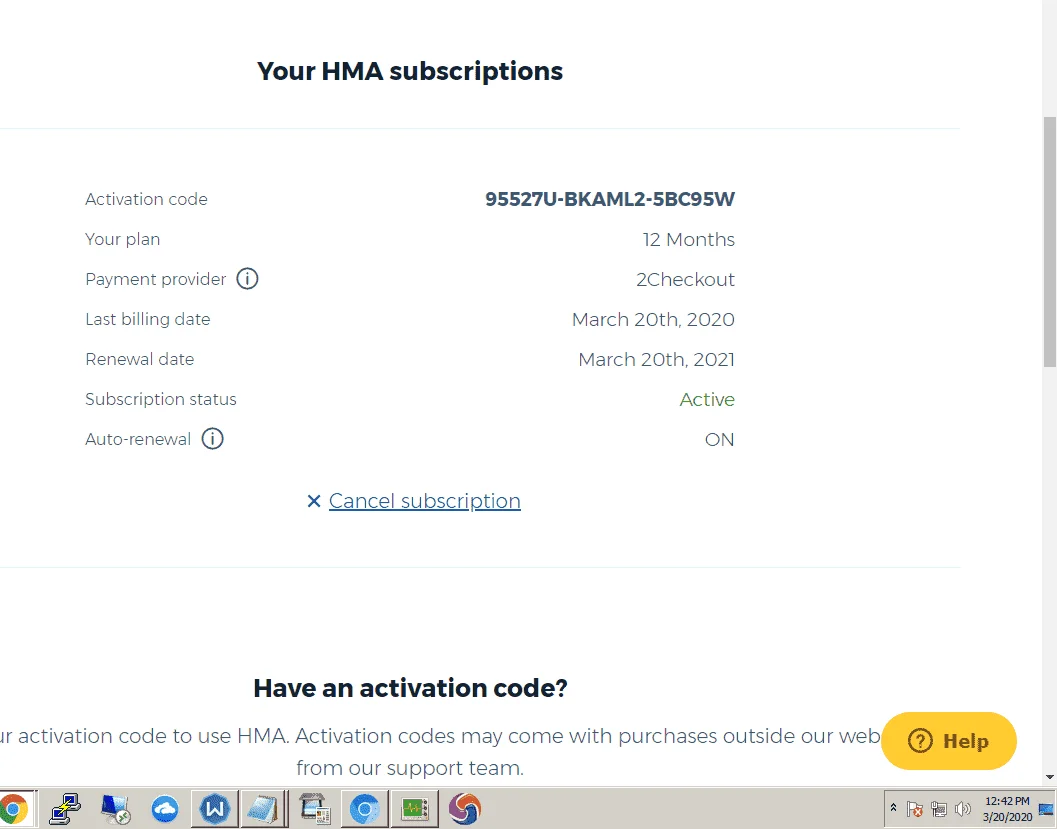Open the PuTTY taskbar icon
Image resolution: width=1057 pixels, height=829 pixels.
(66, 808)
